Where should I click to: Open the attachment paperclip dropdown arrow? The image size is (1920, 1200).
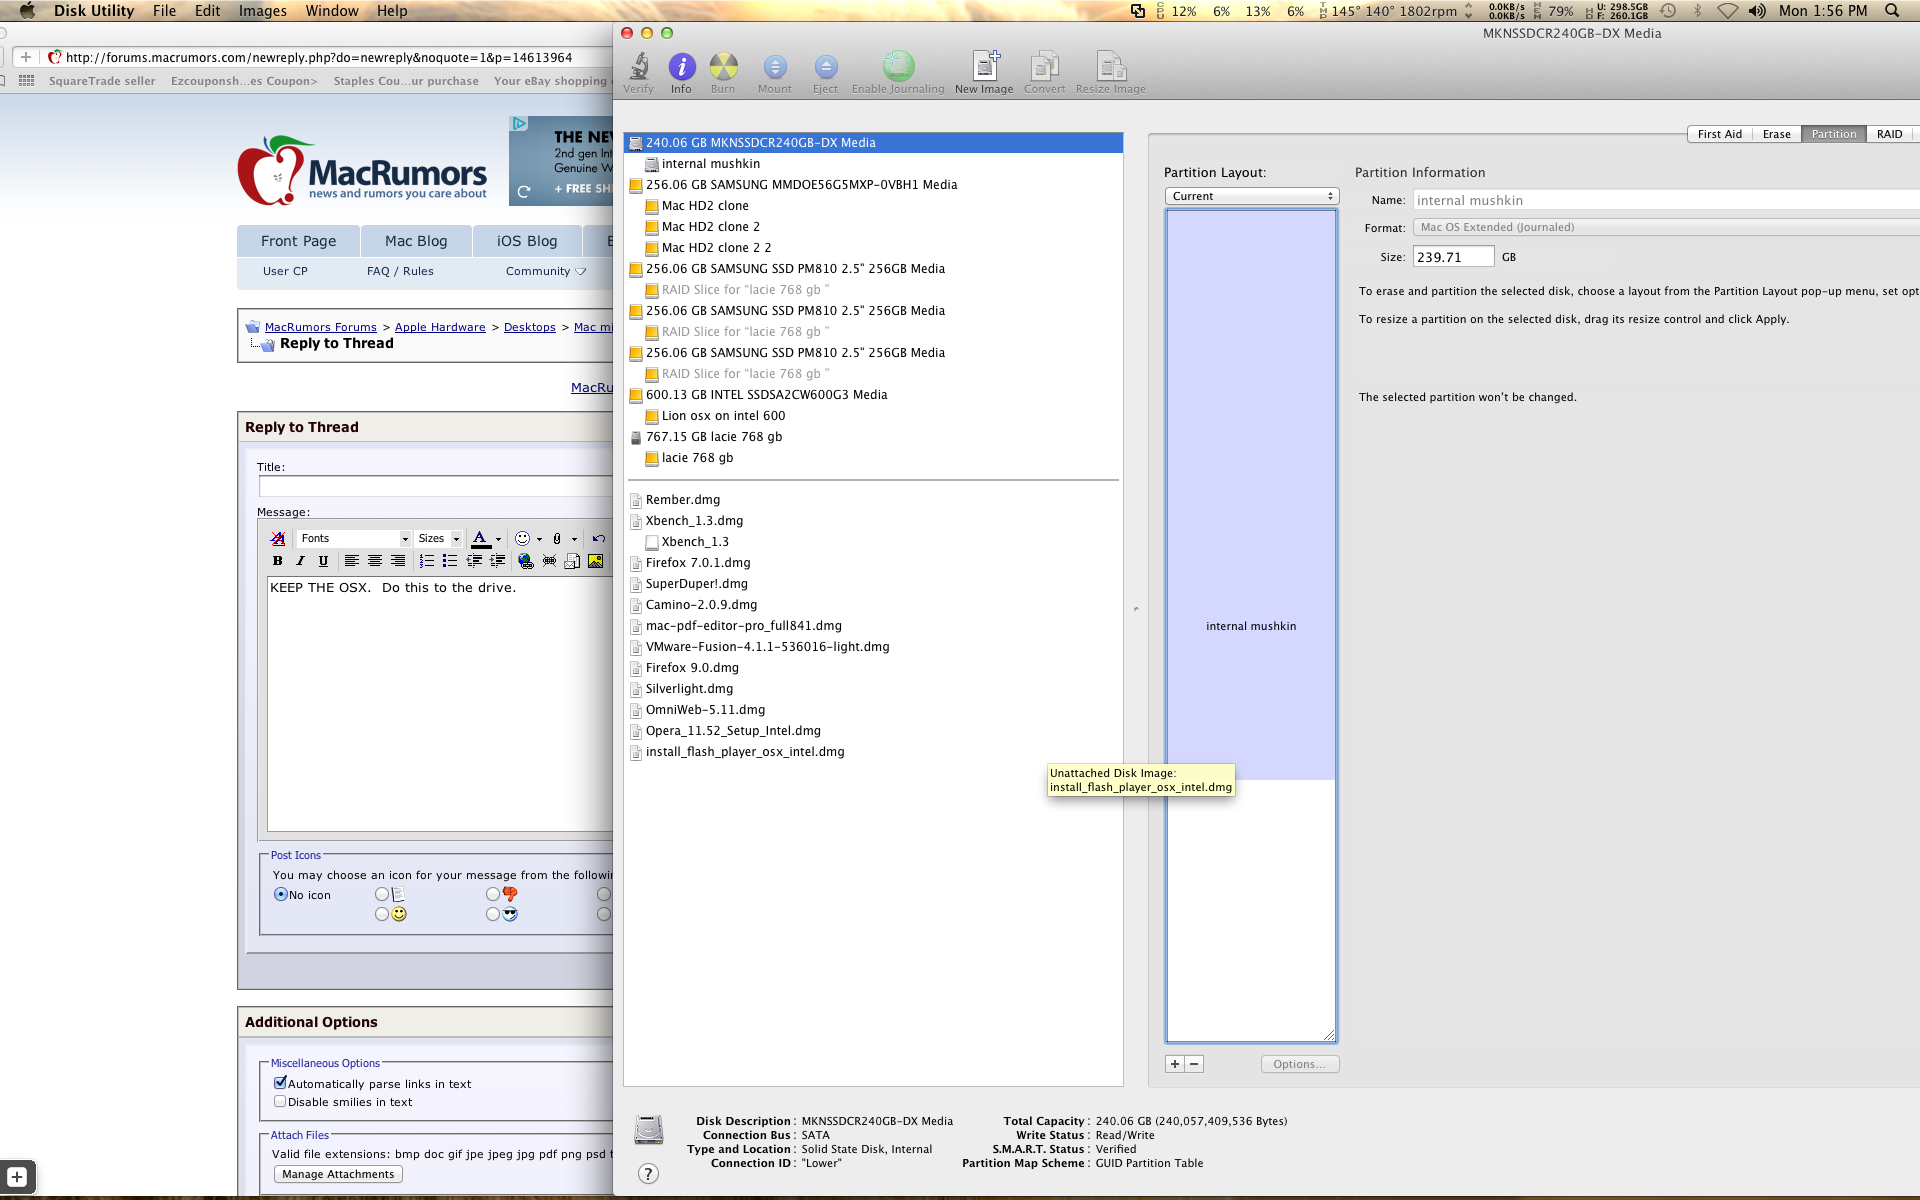574,539
